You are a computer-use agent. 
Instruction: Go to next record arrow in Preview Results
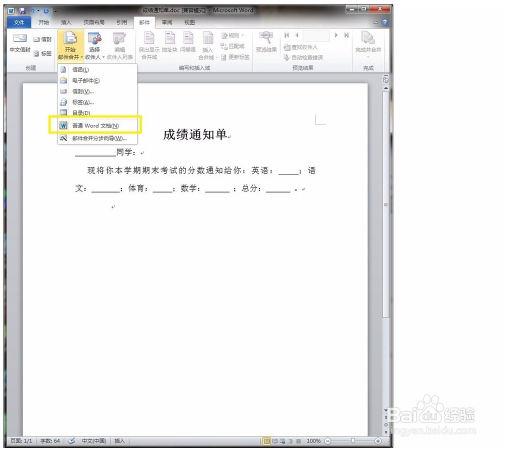[336, 35]
